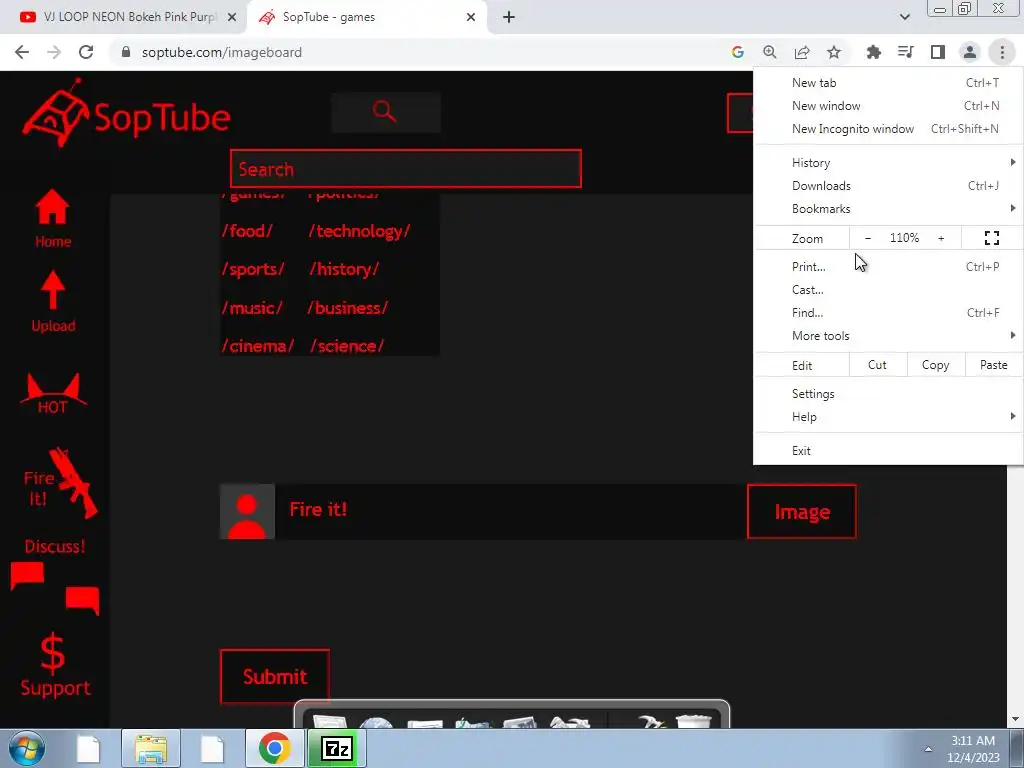Open the file explorer taskbar icon
Viewport: 1024px width, 768px height.
(x=151, y=748)
